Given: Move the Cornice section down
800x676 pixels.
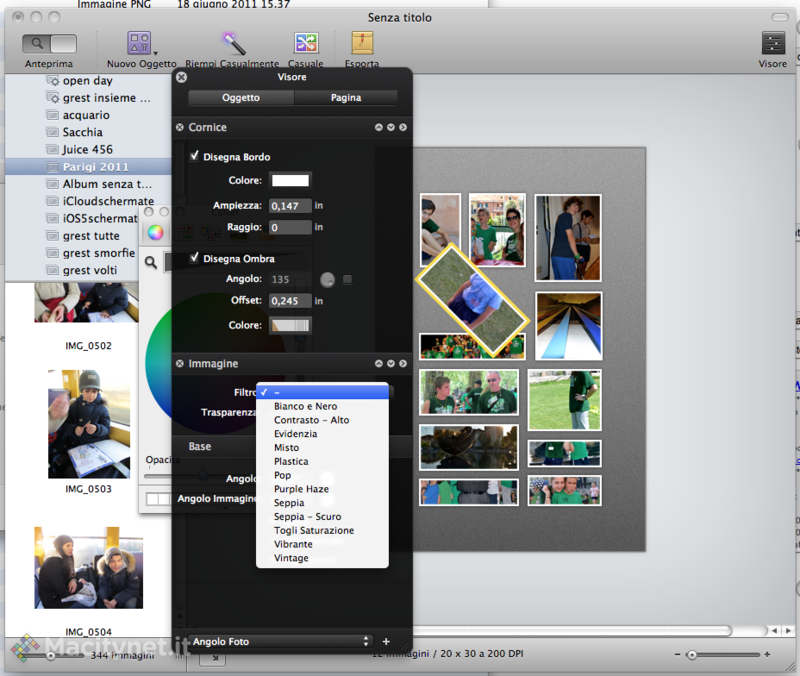Looking at the screenshot, I should 391,127.
